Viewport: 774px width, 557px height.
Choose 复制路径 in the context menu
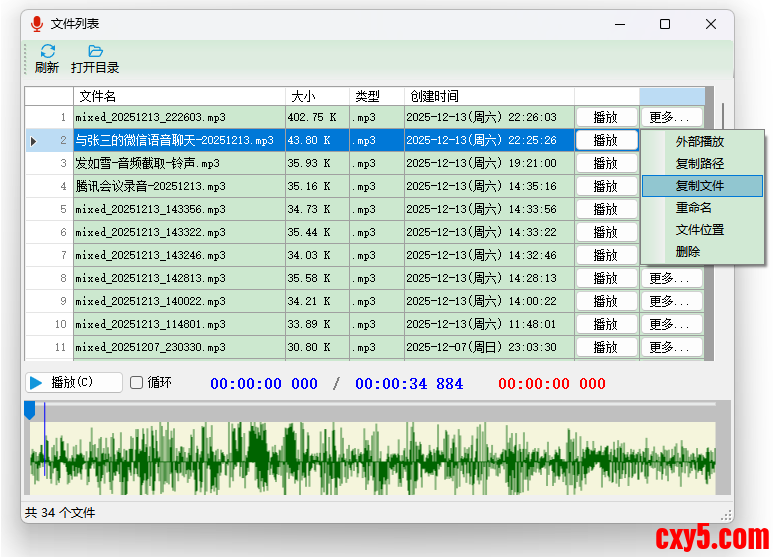click(699, 164)
